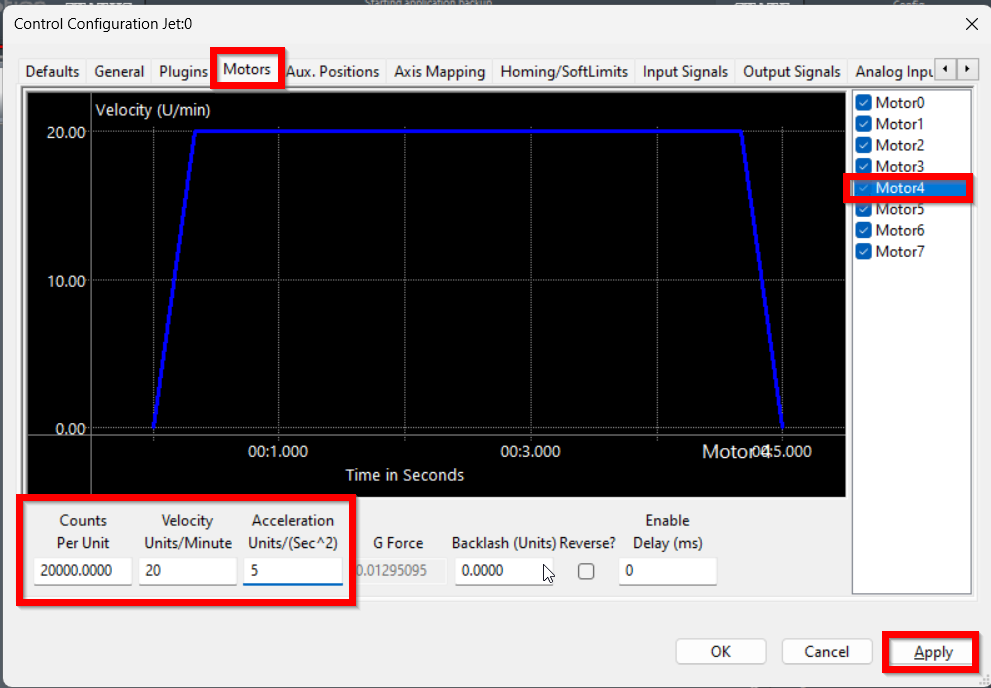
Task: Uncheck the Motor0 checkbox
Action: click(864, 103)
